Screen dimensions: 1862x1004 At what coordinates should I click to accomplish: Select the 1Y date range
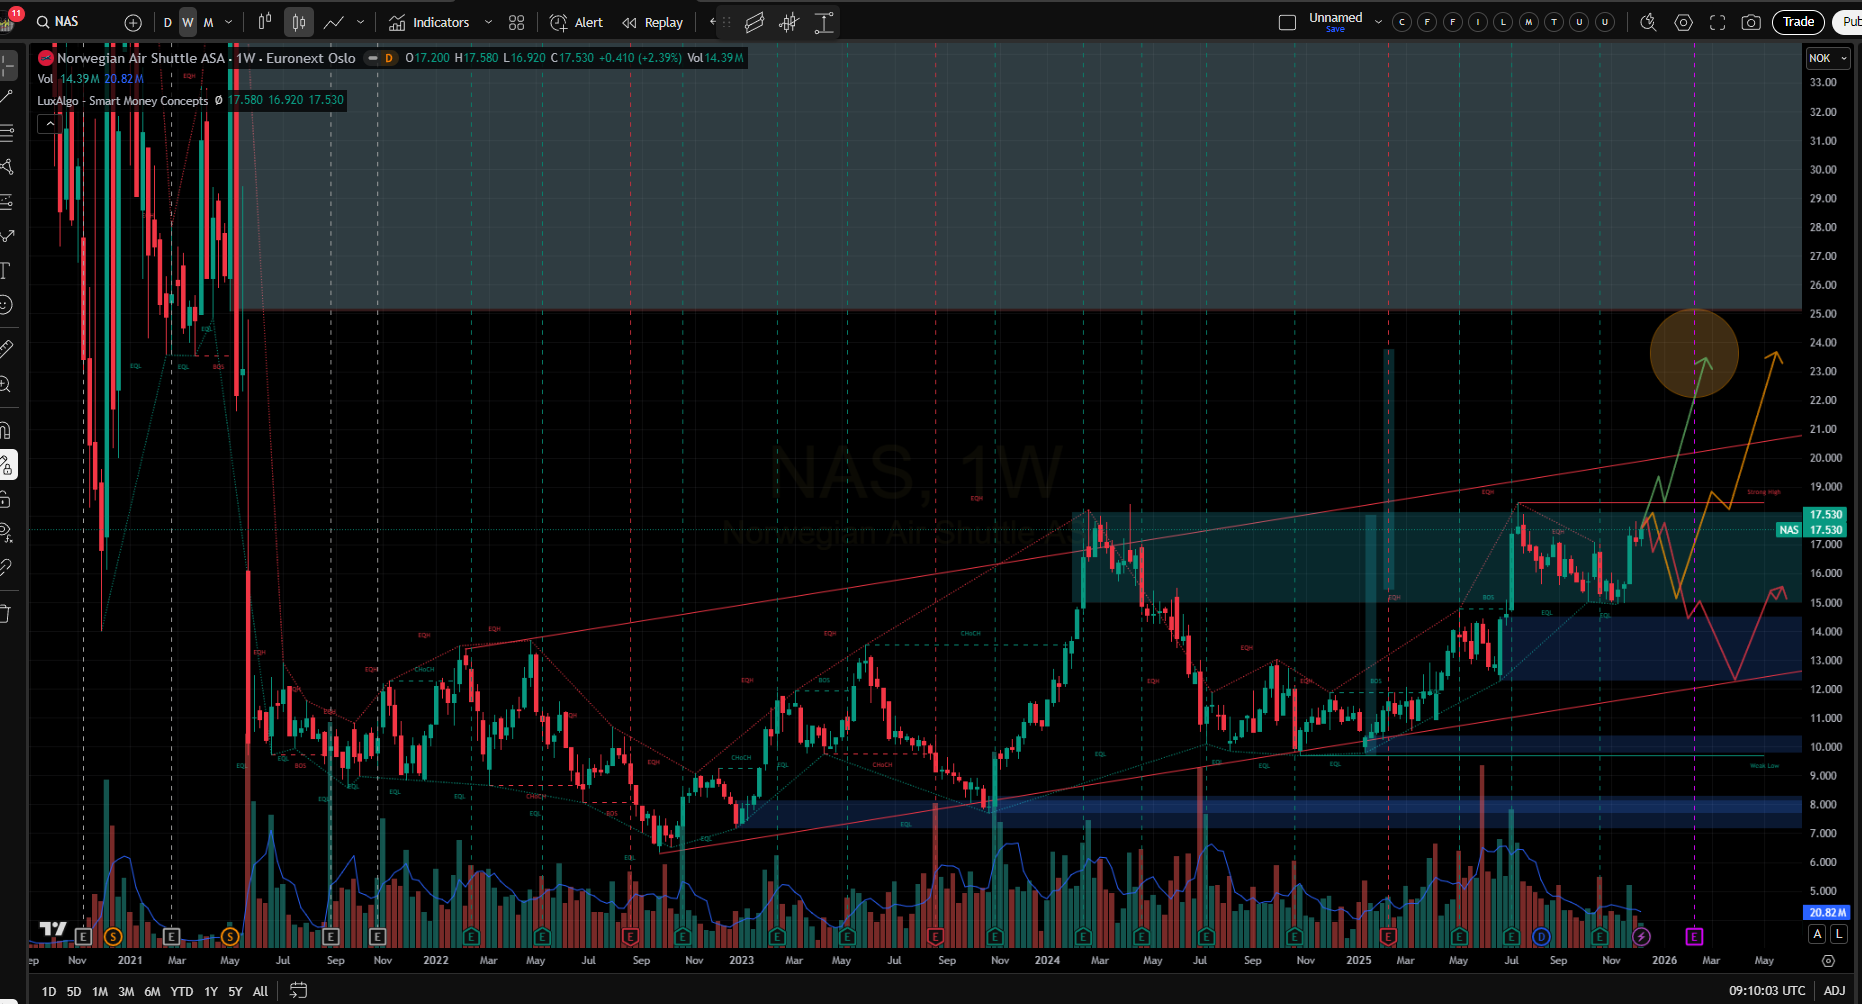[210, 991]
